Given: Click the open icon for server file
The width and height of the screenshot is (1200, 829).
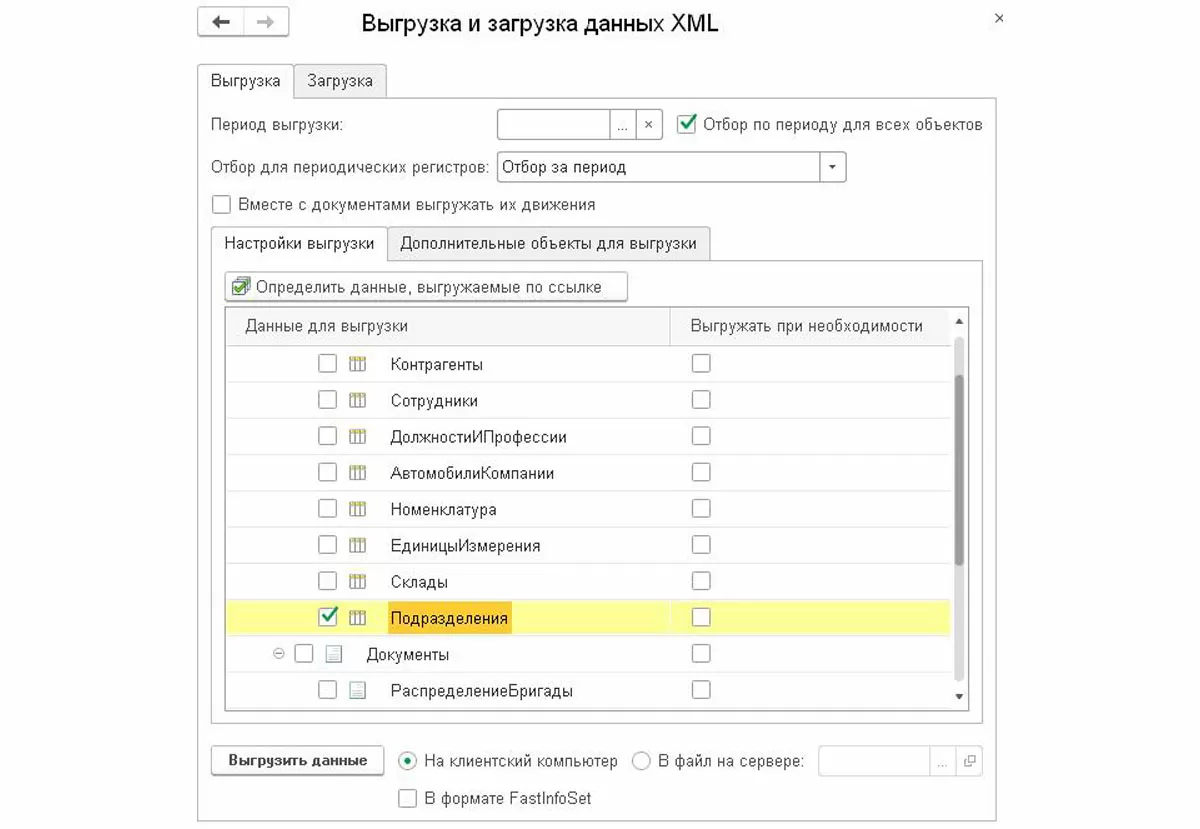Looking at the screenshot, I should [x=969, y=761].
